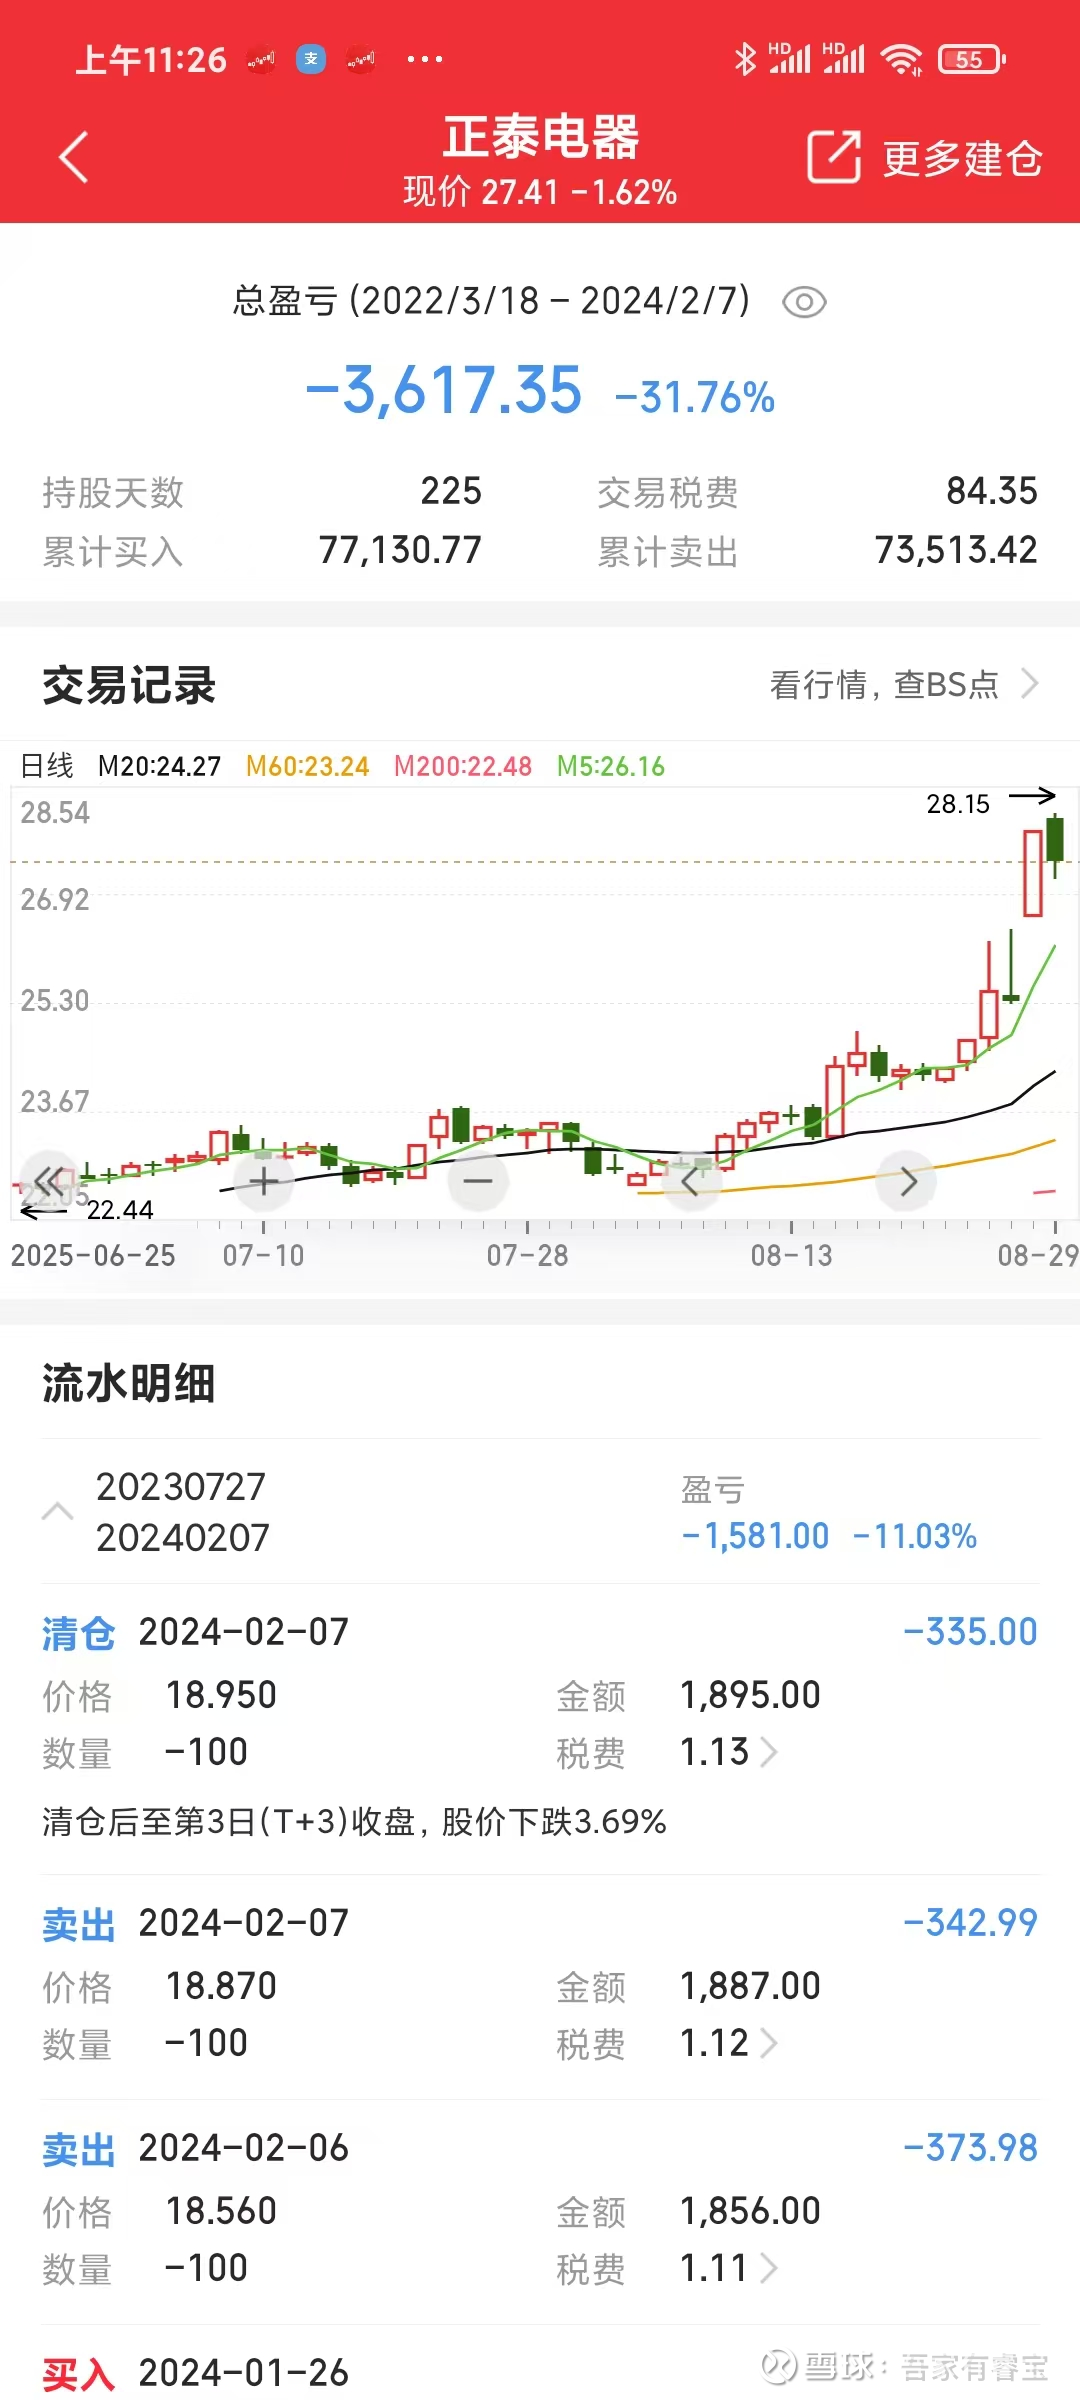Expand 税费 1.12 details on 02-07 卖出
This screenshot has width=1080, height=2400.
point(769,2043)
